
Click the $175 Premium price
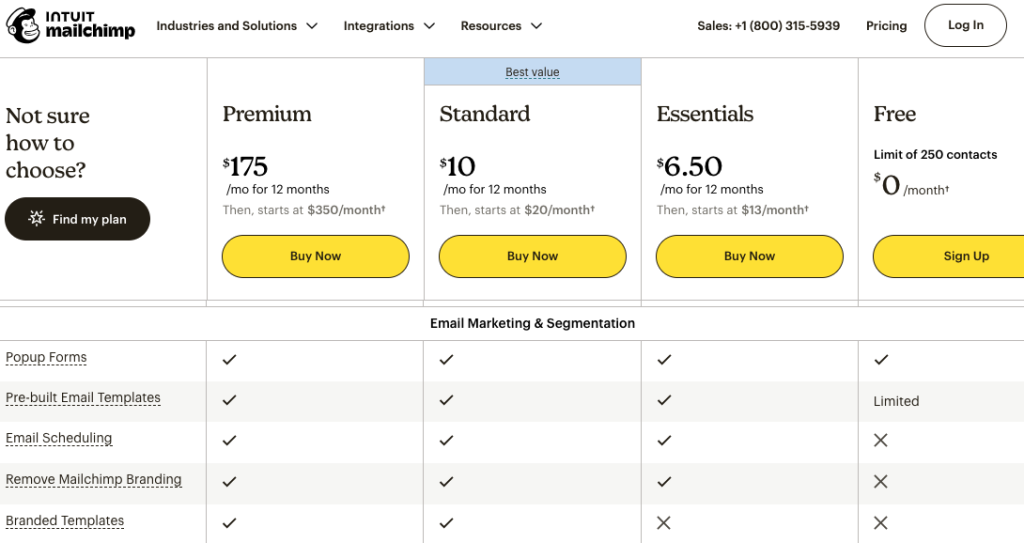(x=245, y=167)
